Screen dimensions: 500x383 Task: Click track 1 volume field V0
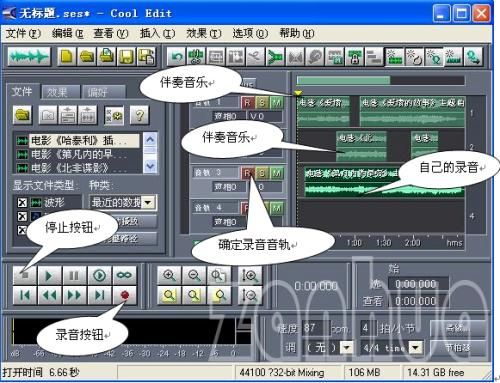(x=265, y=116)
